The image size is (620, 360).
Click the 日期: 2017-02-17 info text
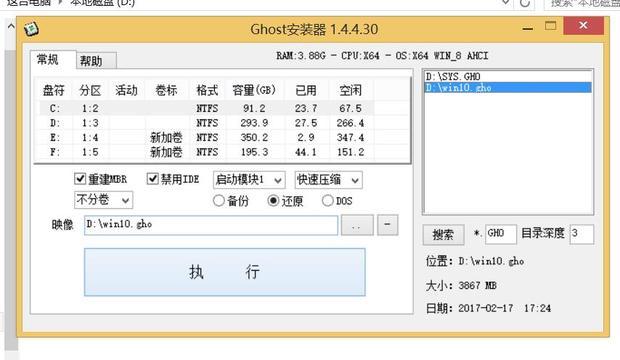(488, 308)
